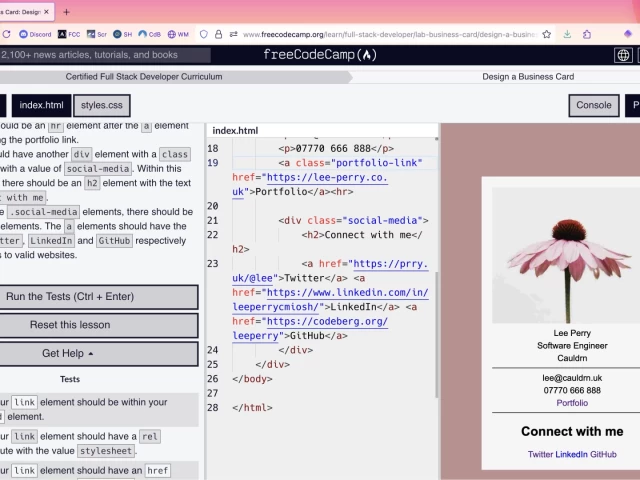Screen dimensions: 640x480
Task: Click the search news articles field
Action: (x=105, y=55)
